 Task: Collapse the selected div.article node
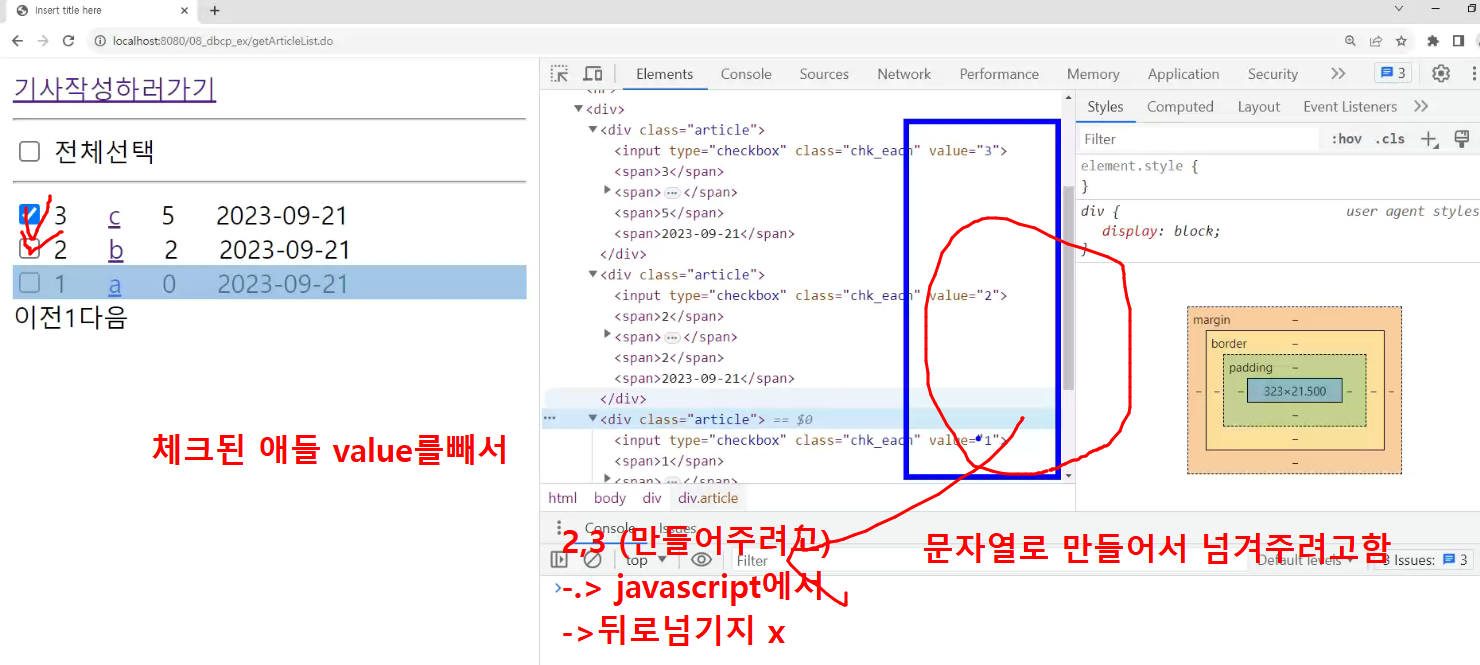pyautogui.click(x=592, y=419)
